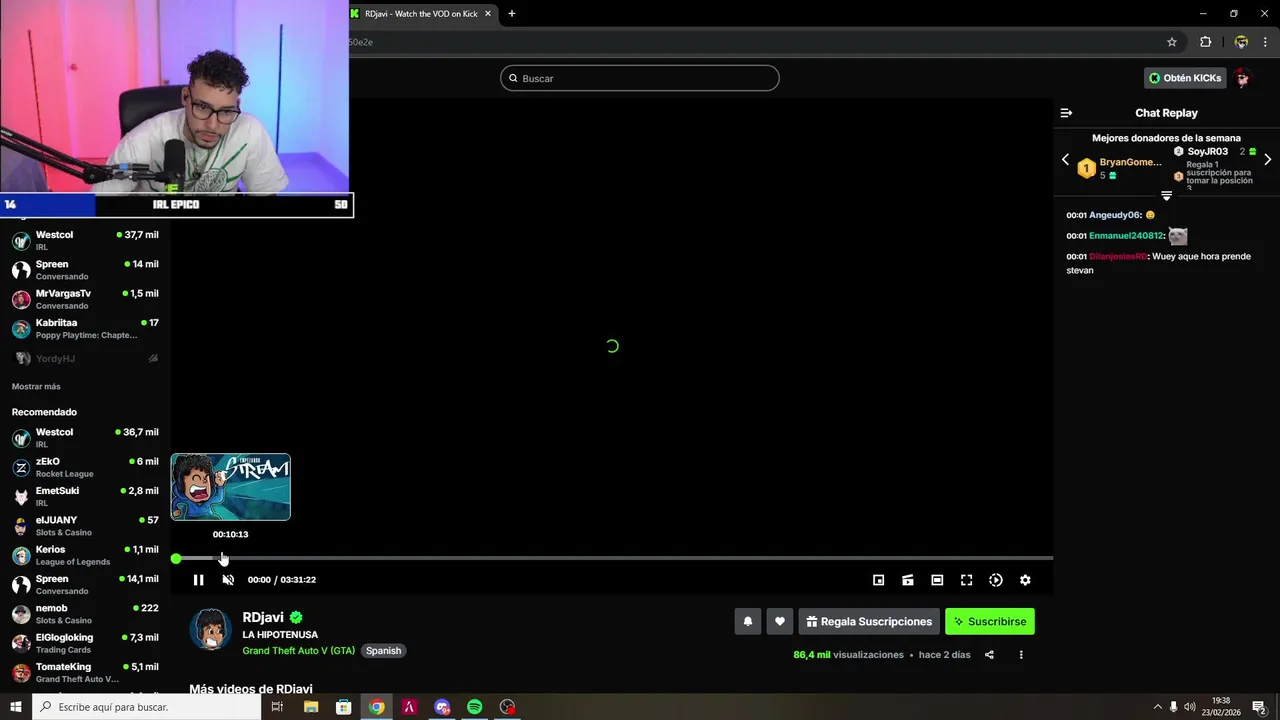This screenshot has width=1280, height=720.
Task: Open the three-dot more options menu
Action: point(1021,655)
